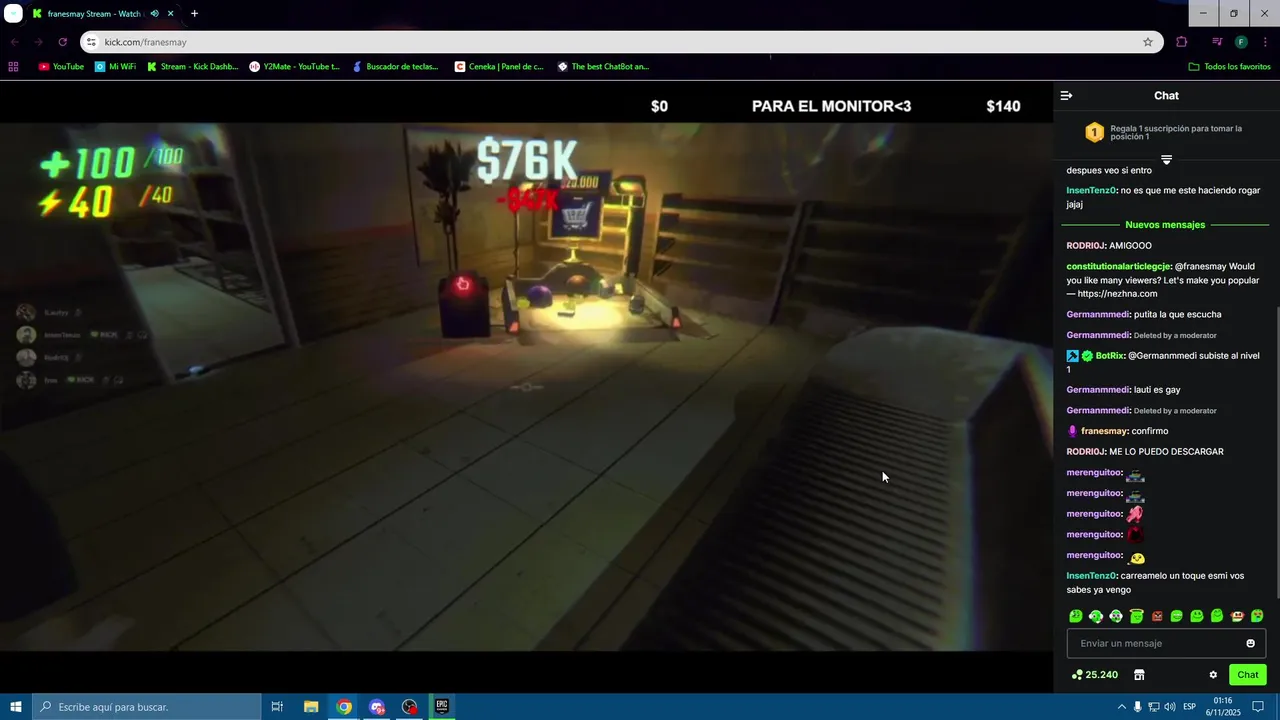Open Stream - Kick Dashboard bookmark
This screenshot has height=720, width=1280.
[x=193, y=67]
